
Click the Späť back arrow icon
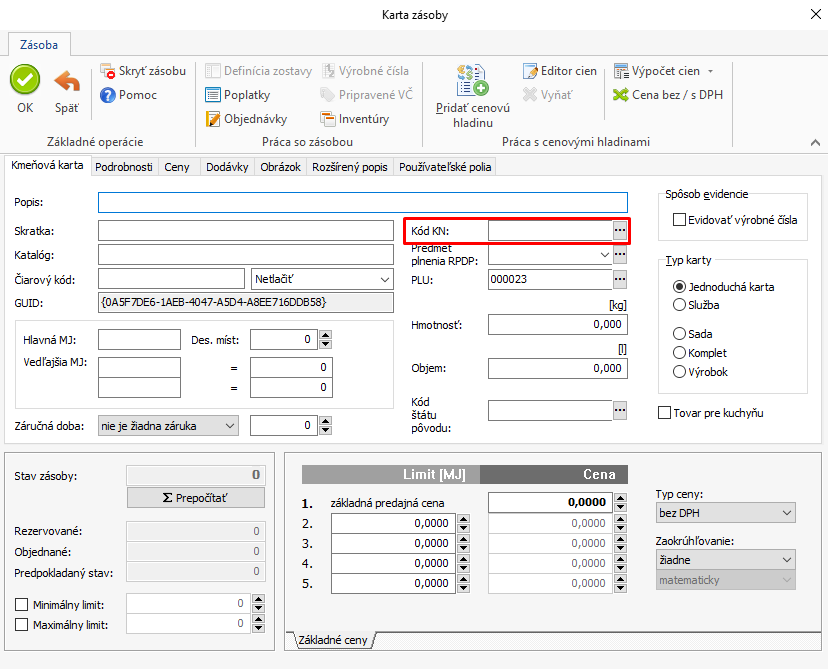(66, 80)
